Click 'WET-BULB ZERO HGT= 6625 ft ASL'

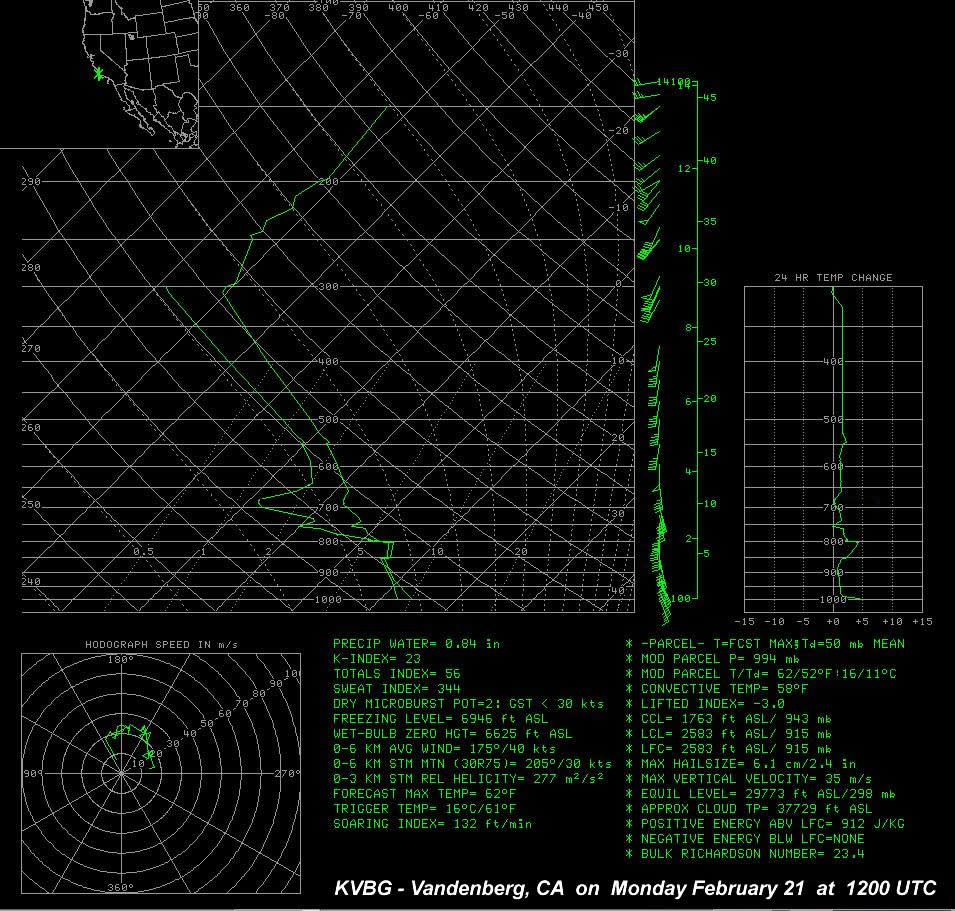click(453, 734)
